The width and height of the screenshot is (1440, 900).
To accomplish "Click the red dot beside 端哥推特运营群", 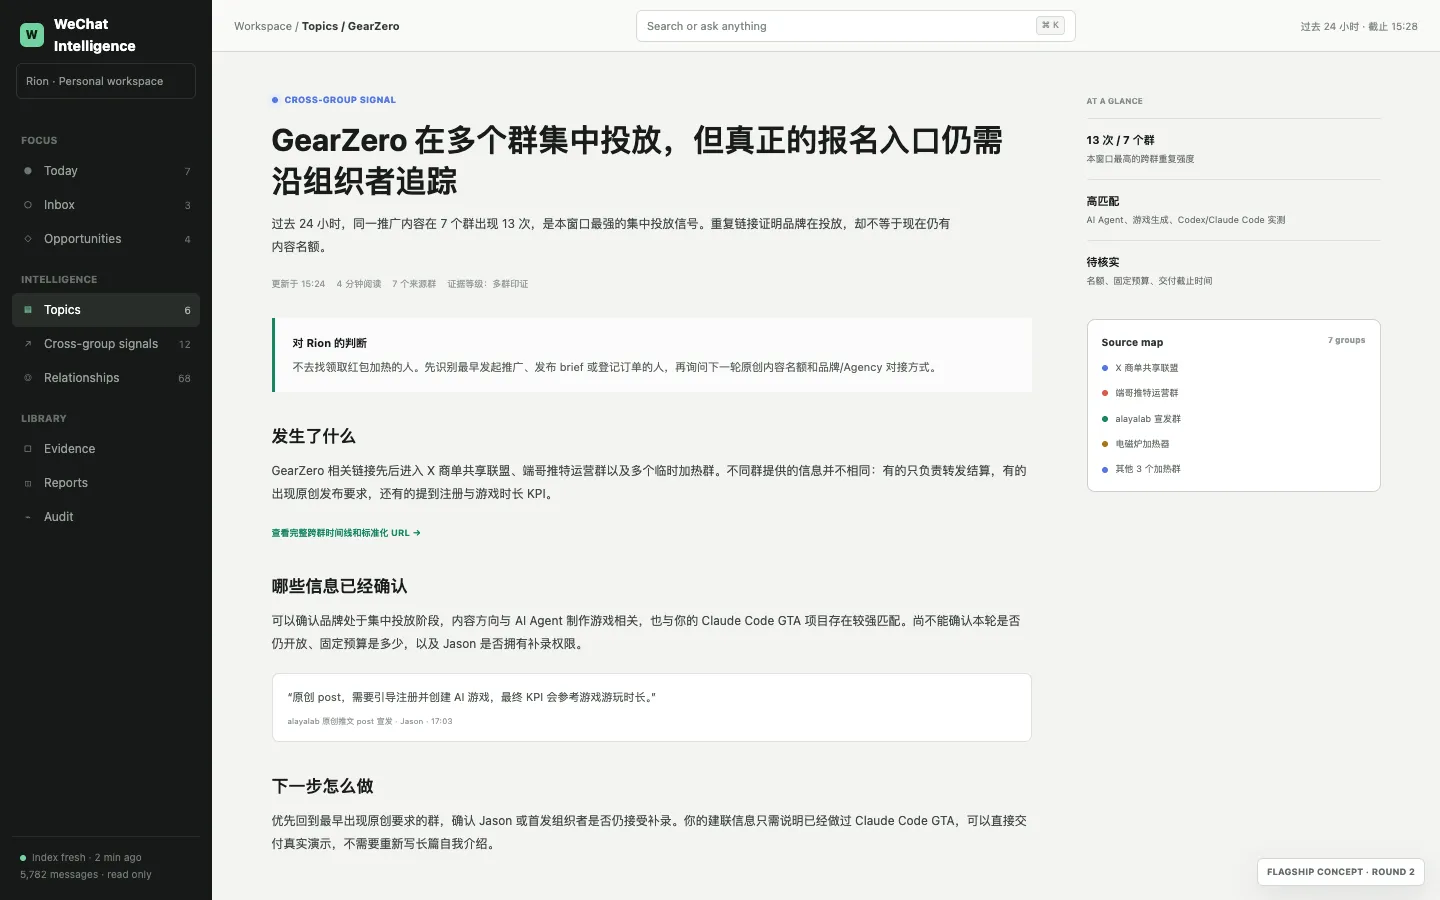I will tap(1105, 393).
